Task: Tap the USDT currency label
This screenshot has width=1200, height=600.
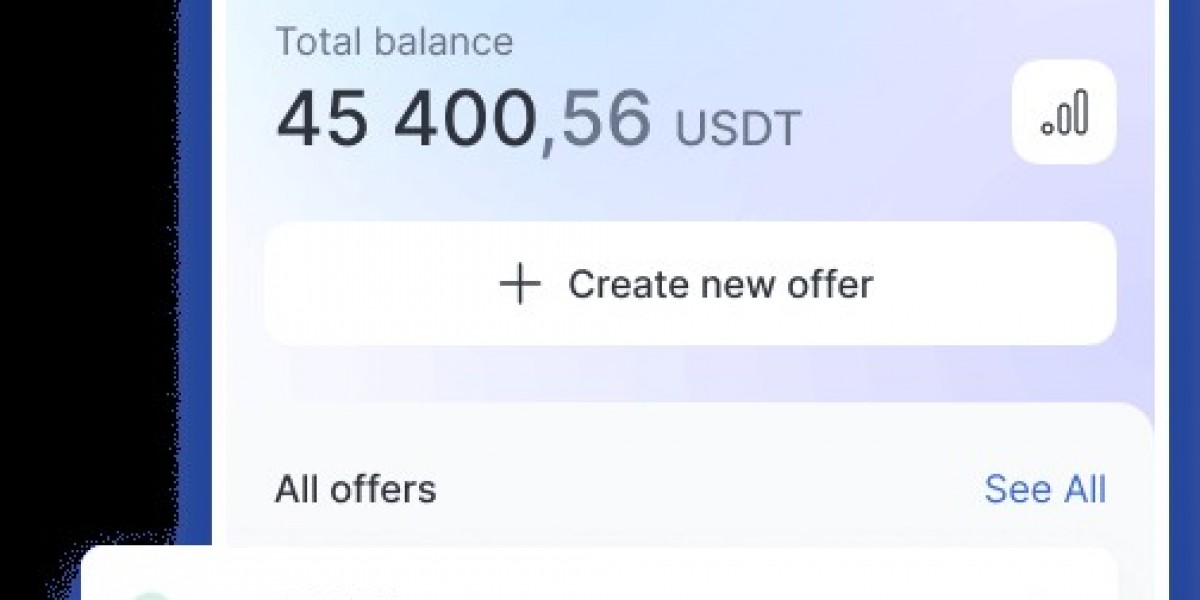Action: click(736, 124)
